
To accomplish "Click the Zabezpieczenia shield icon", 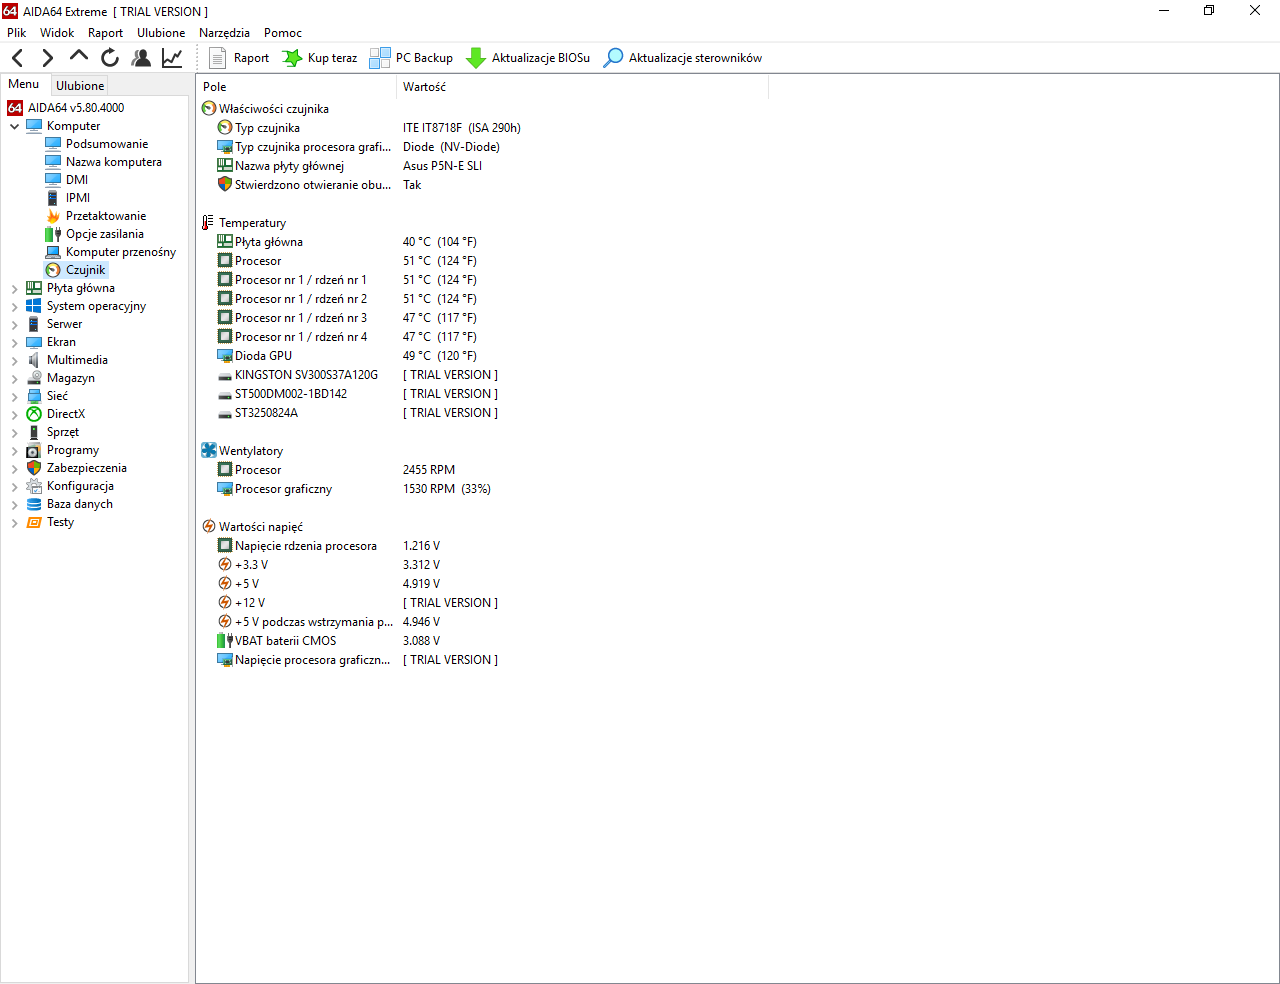I will click(34, 468).
